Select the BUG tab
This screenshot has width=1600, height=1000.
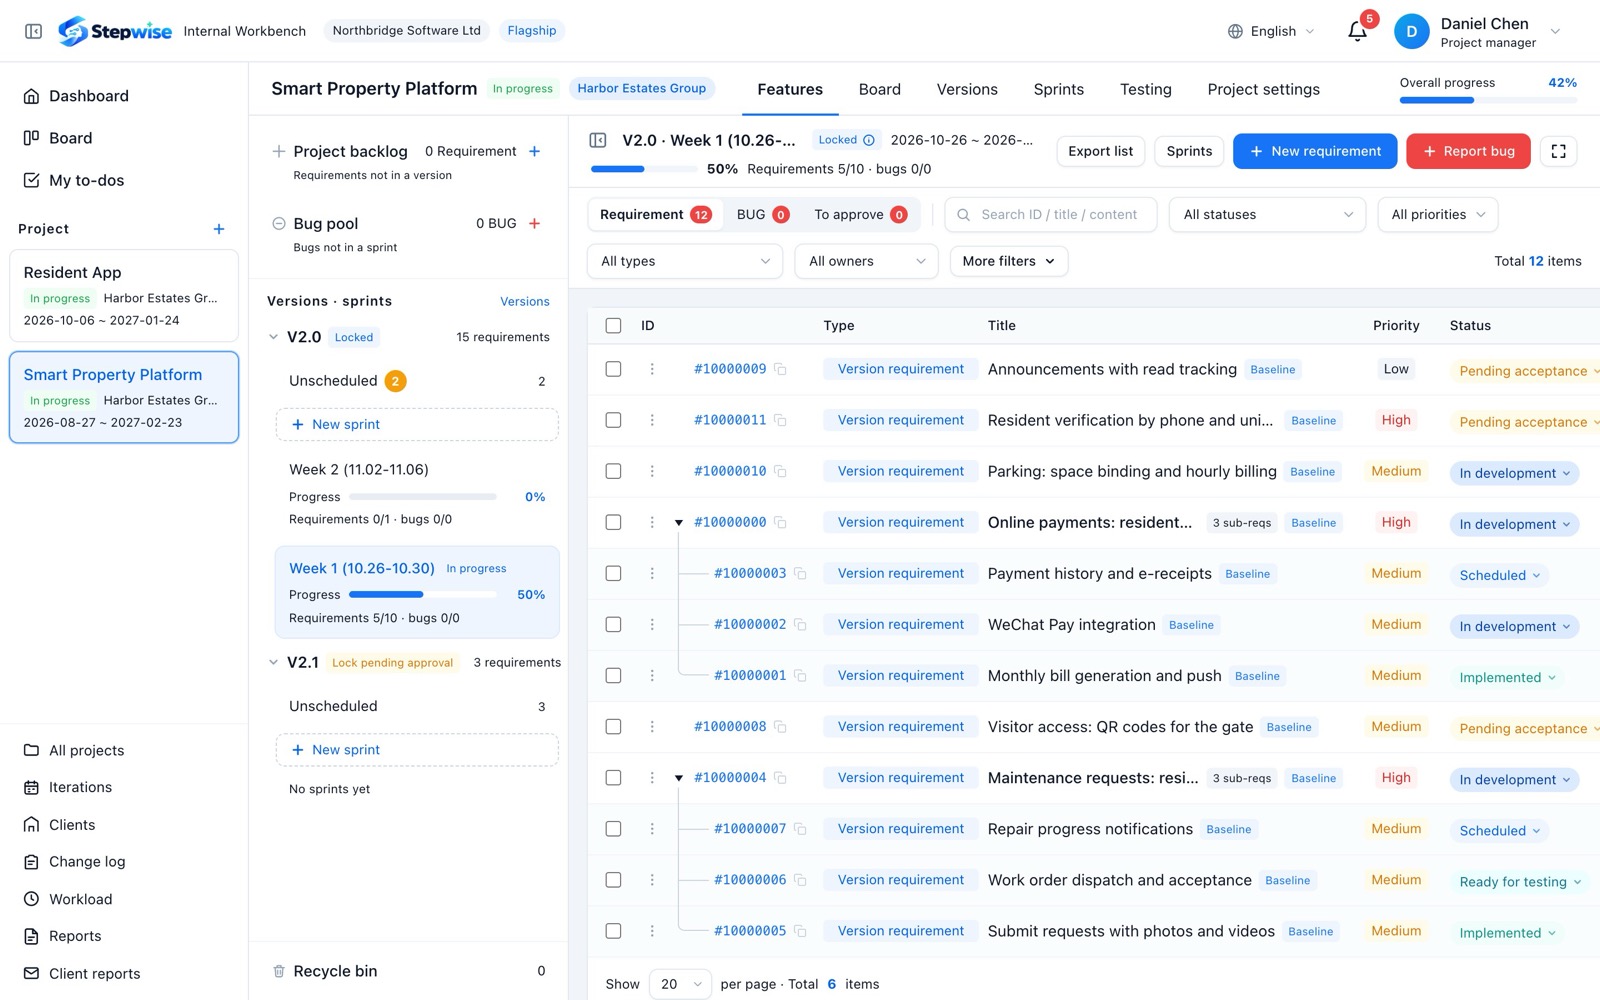(x=762, y=214)
